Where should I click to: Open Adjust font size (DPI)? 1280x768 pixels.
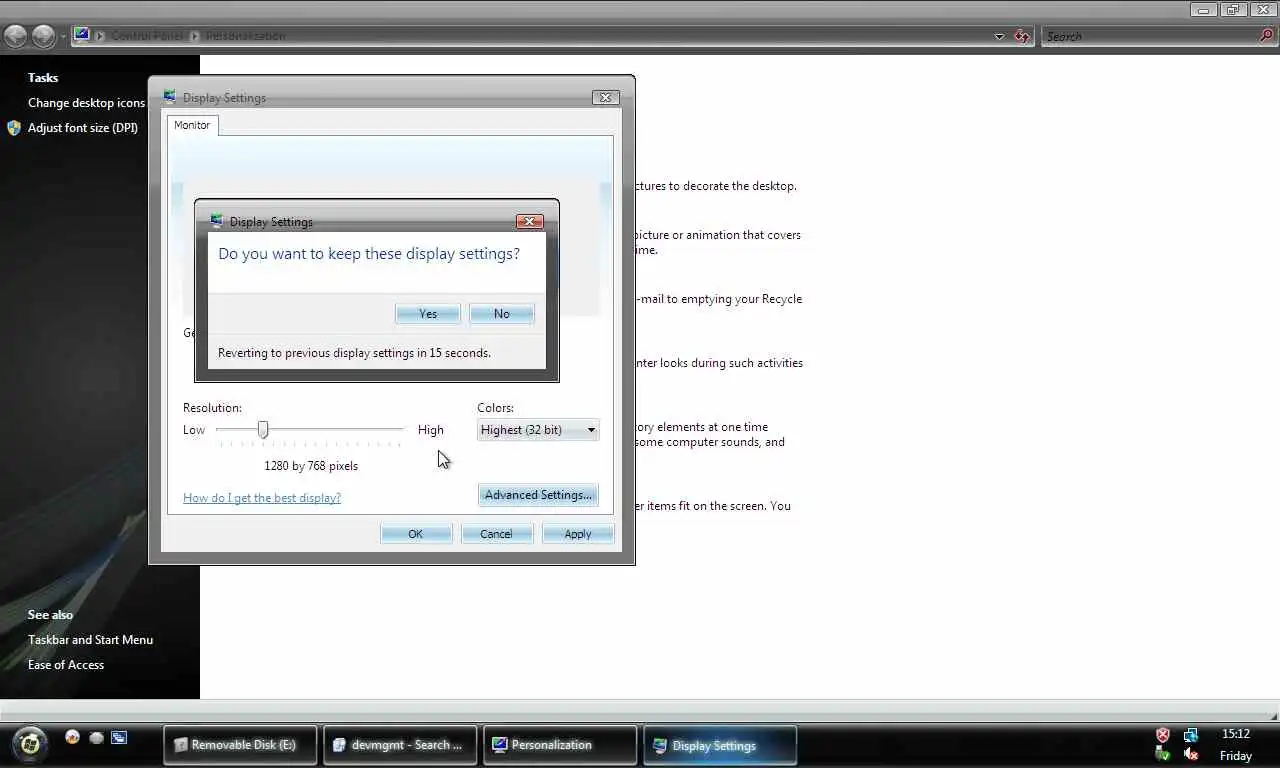click(83, 128)
